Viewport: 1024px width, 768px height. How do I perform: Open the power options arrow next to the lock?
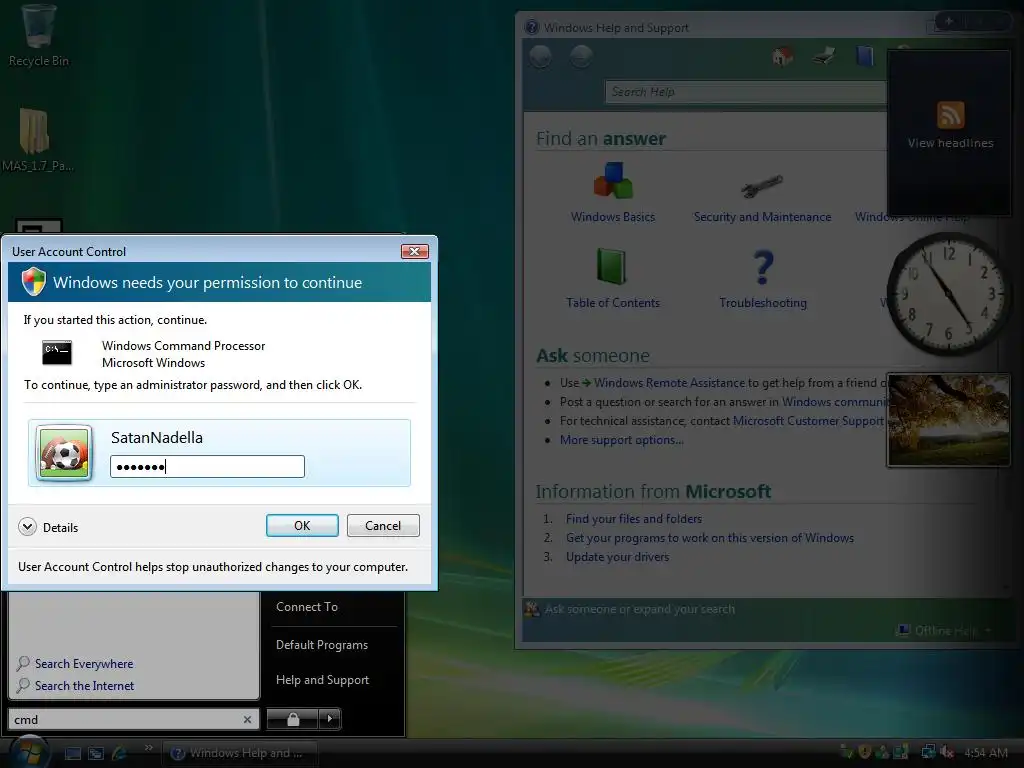coord(330,719)
